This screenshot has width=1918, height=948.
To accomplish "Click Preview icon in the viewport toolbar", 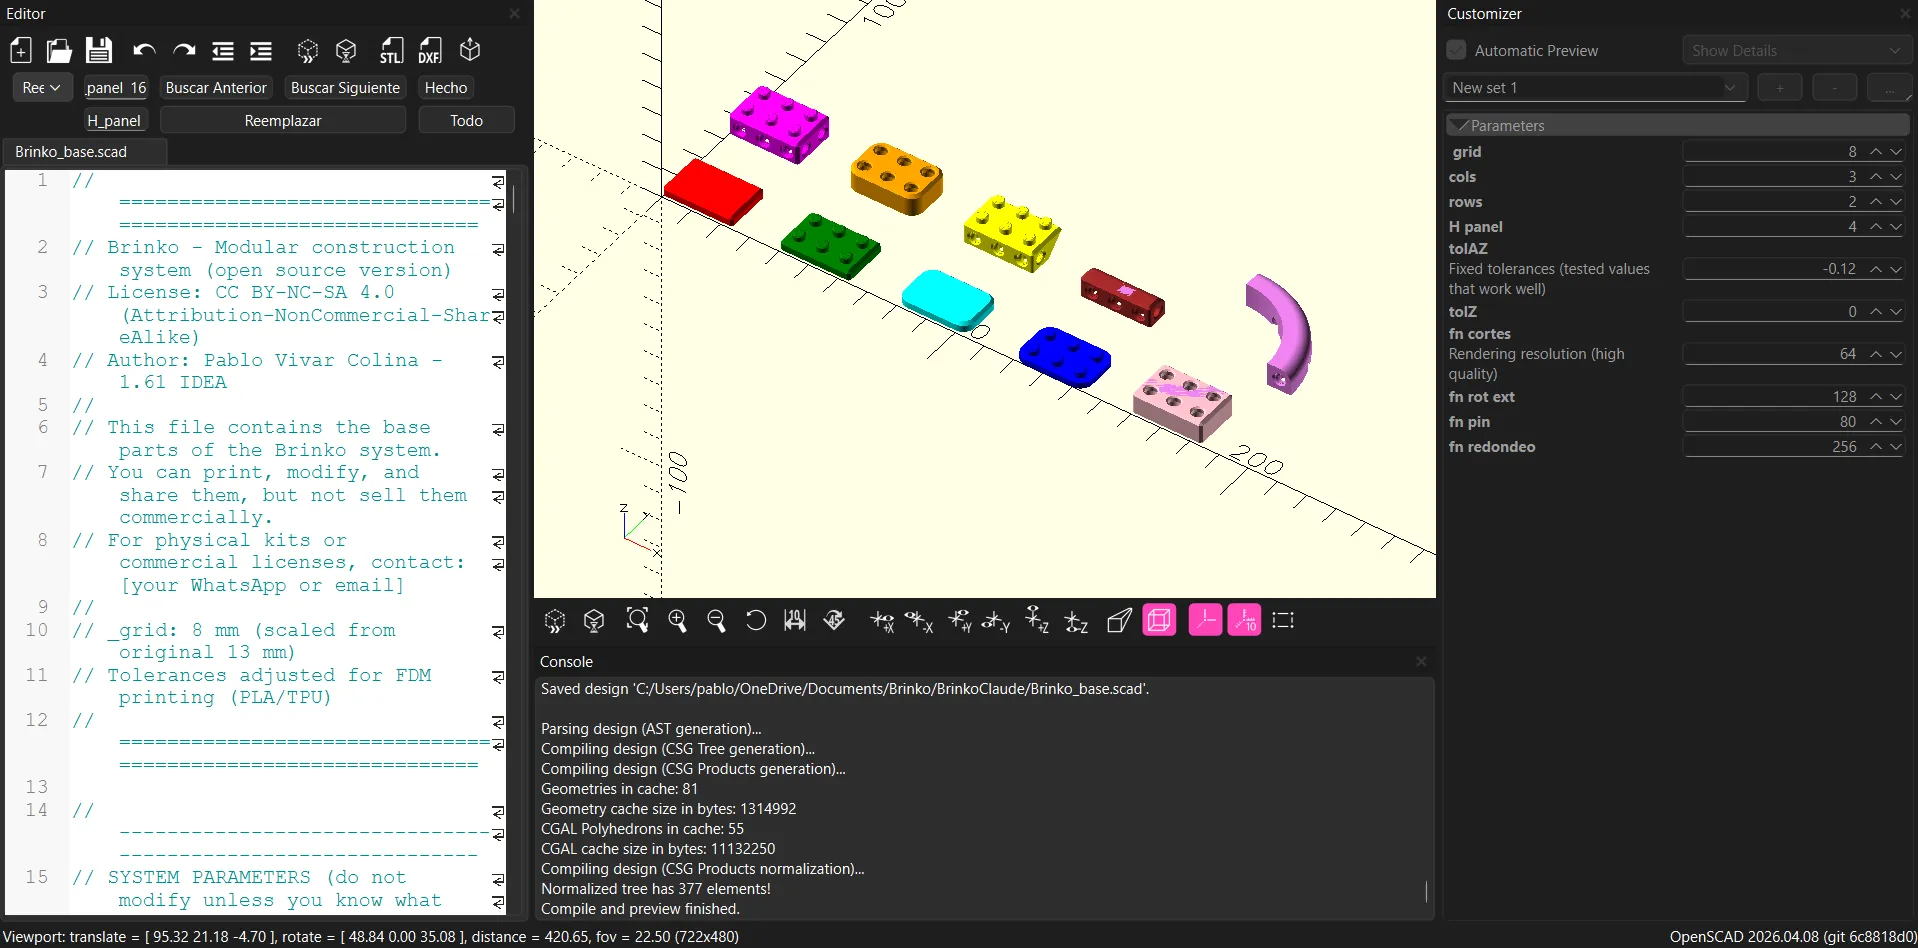I will (x=555, y=621).
